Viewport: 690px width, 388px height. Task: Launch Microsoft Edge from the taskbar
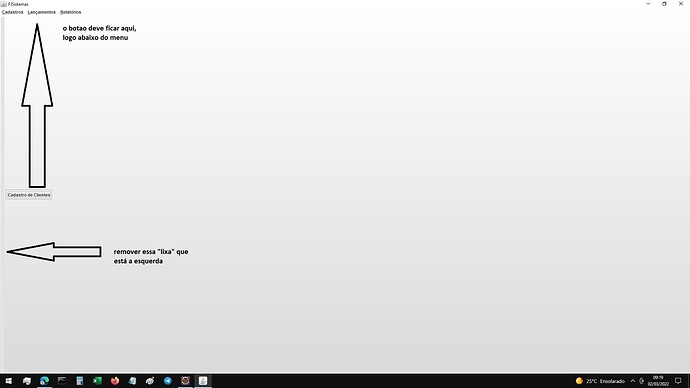point(44,381)
